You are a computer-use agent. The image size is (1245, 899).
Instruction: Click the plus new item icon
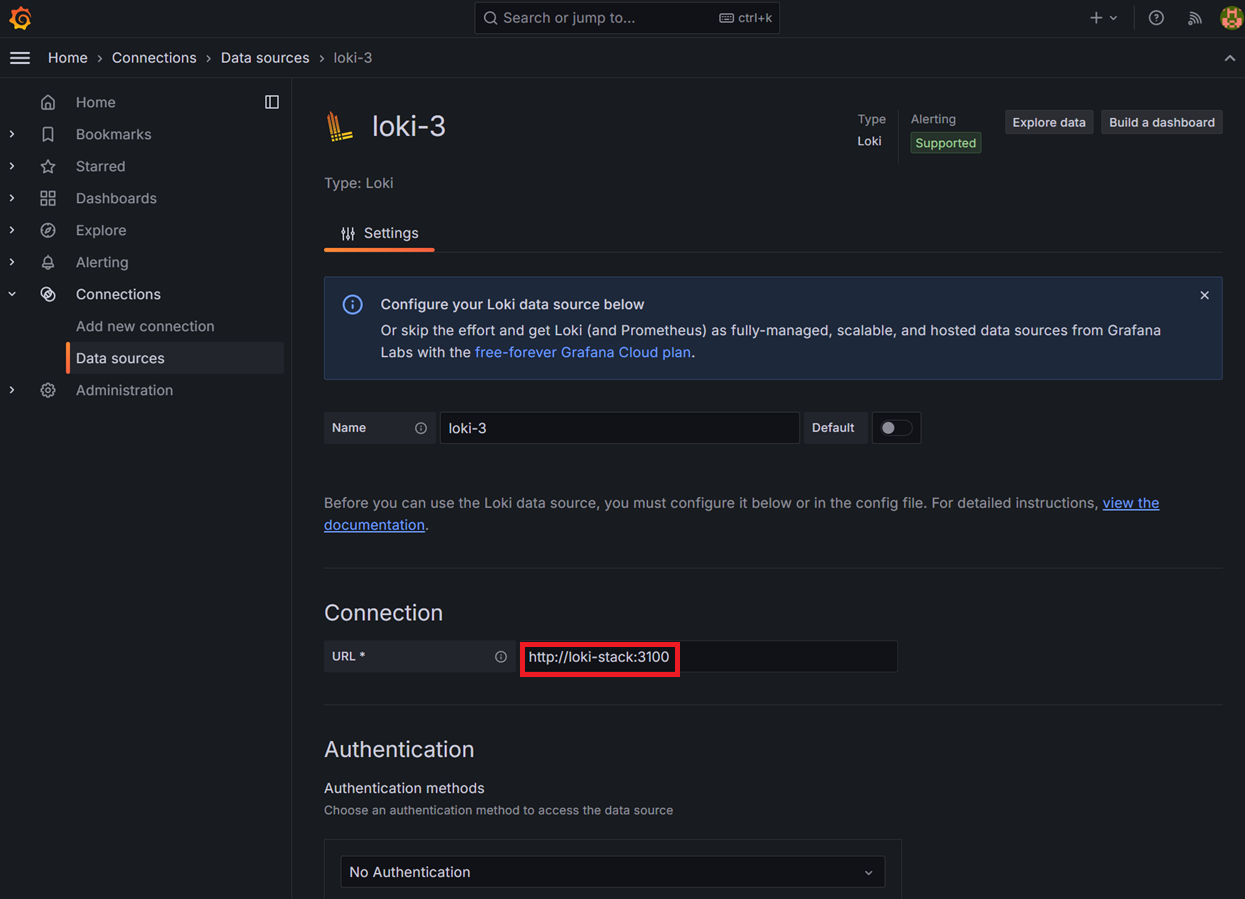(1096, 18)
